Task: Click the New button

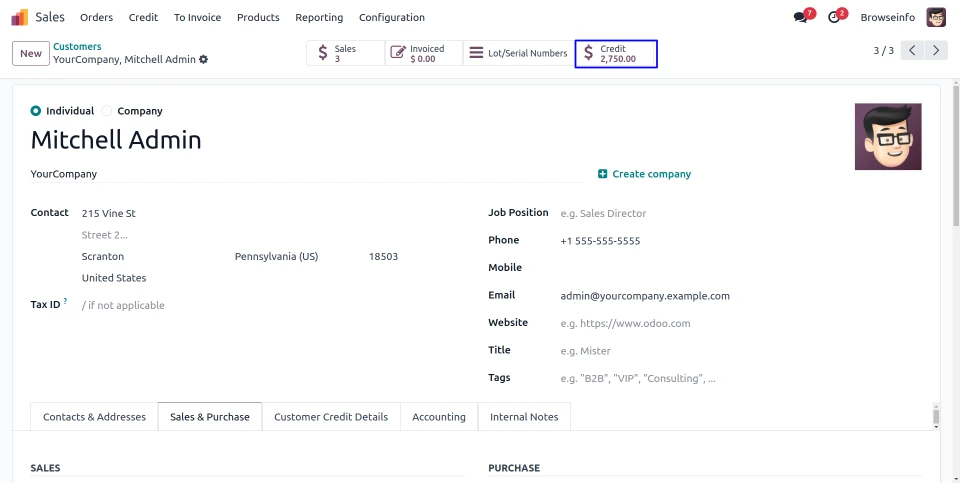Action: pos(31,54)
